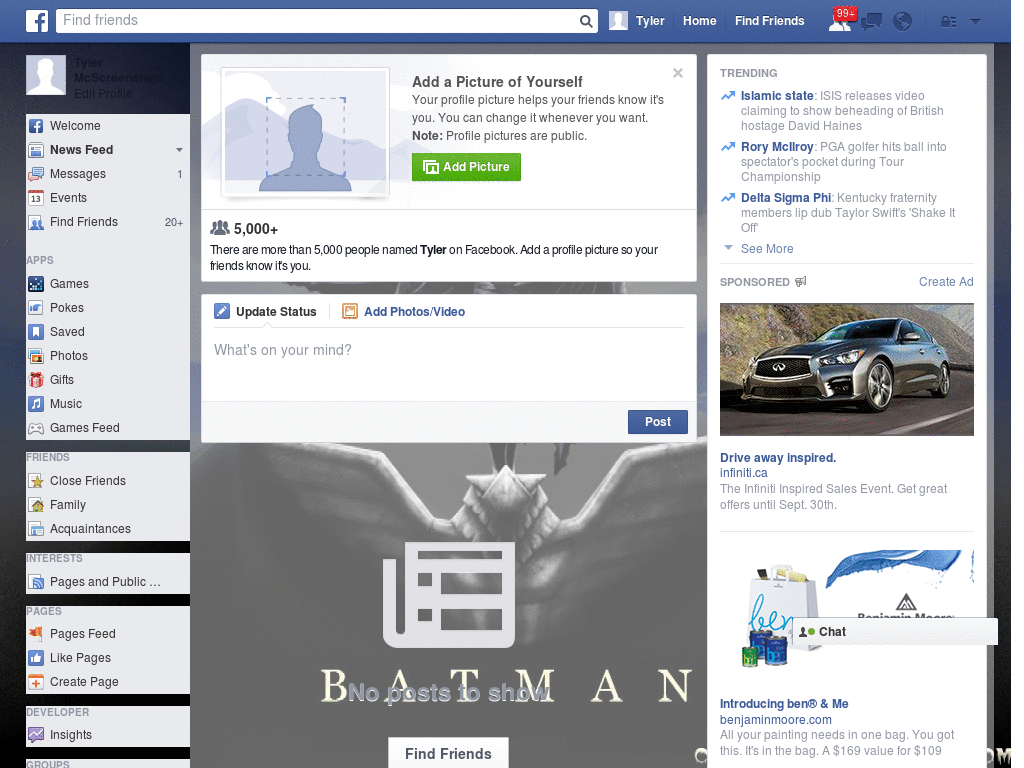Click the What's on your mind box

tap(449, 364)
